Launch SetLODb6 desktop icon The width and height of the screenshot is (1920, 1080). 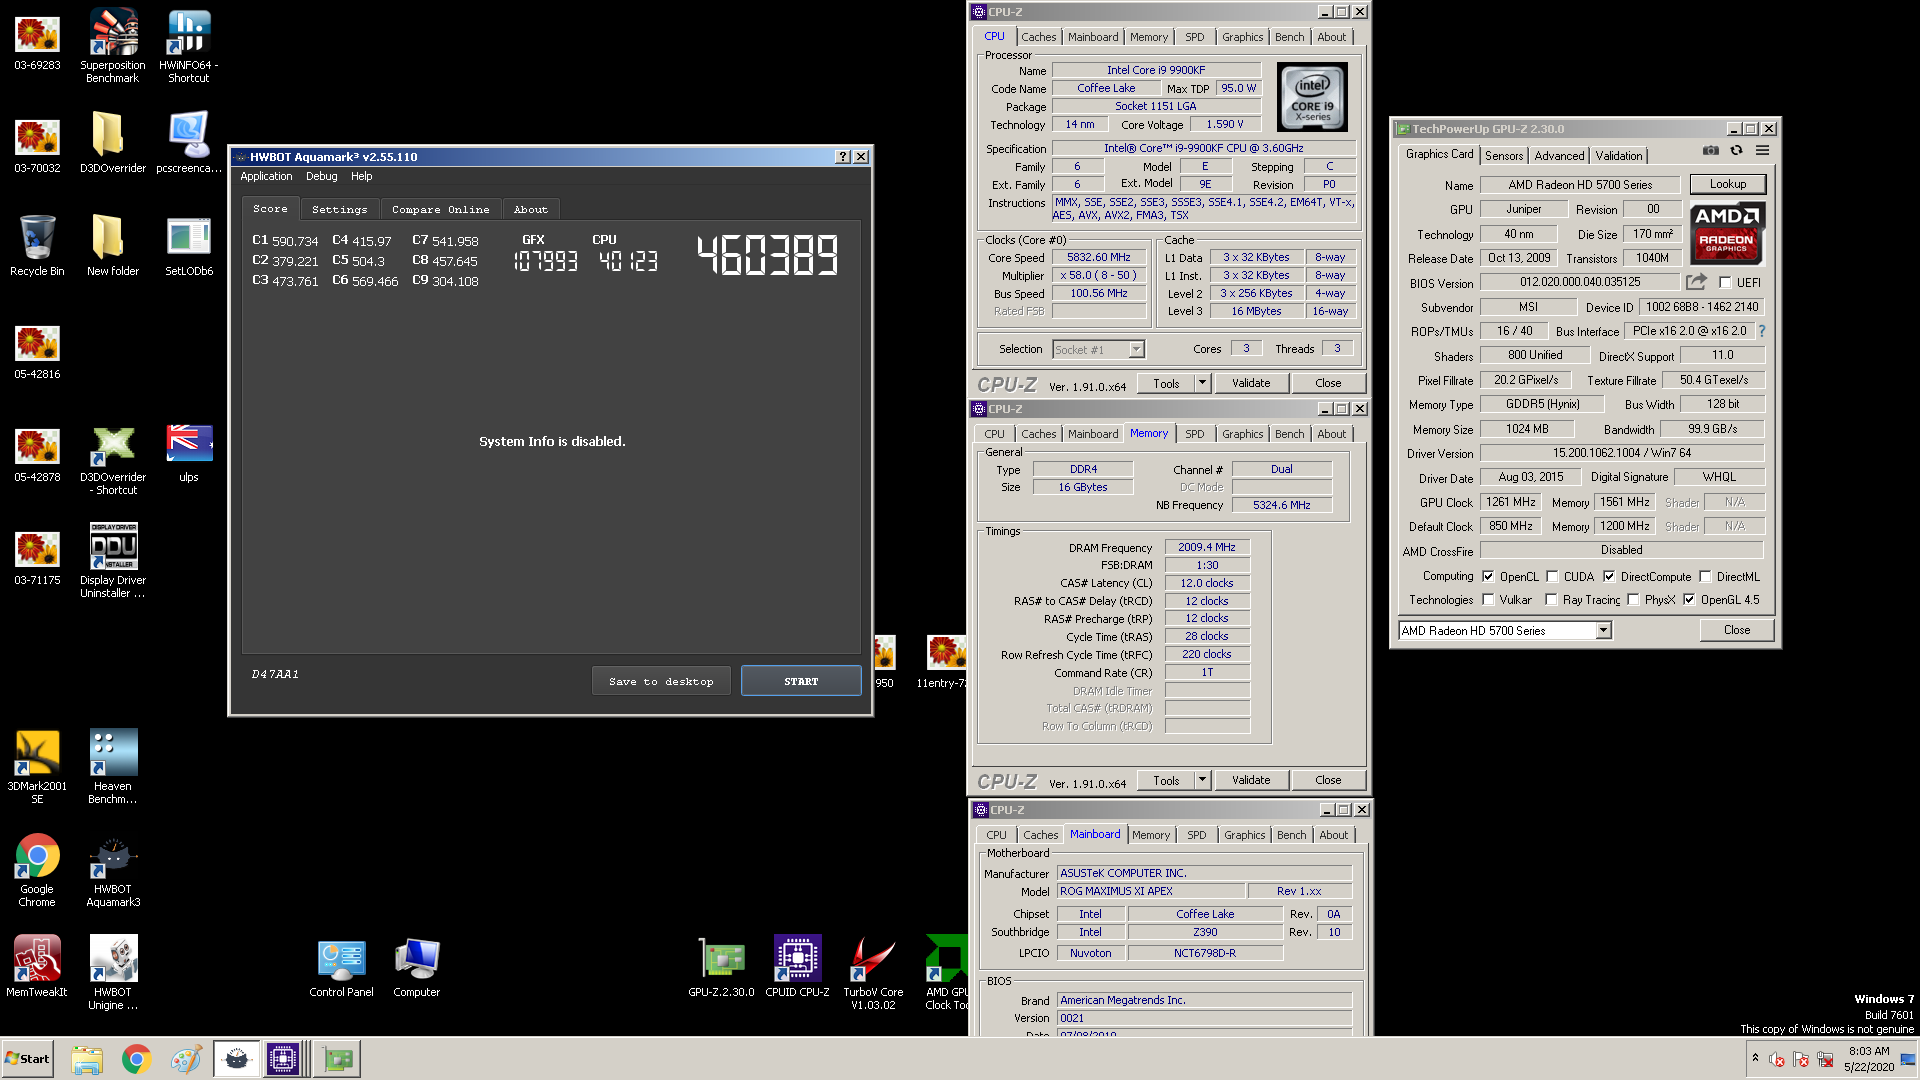tap(189, 245)
